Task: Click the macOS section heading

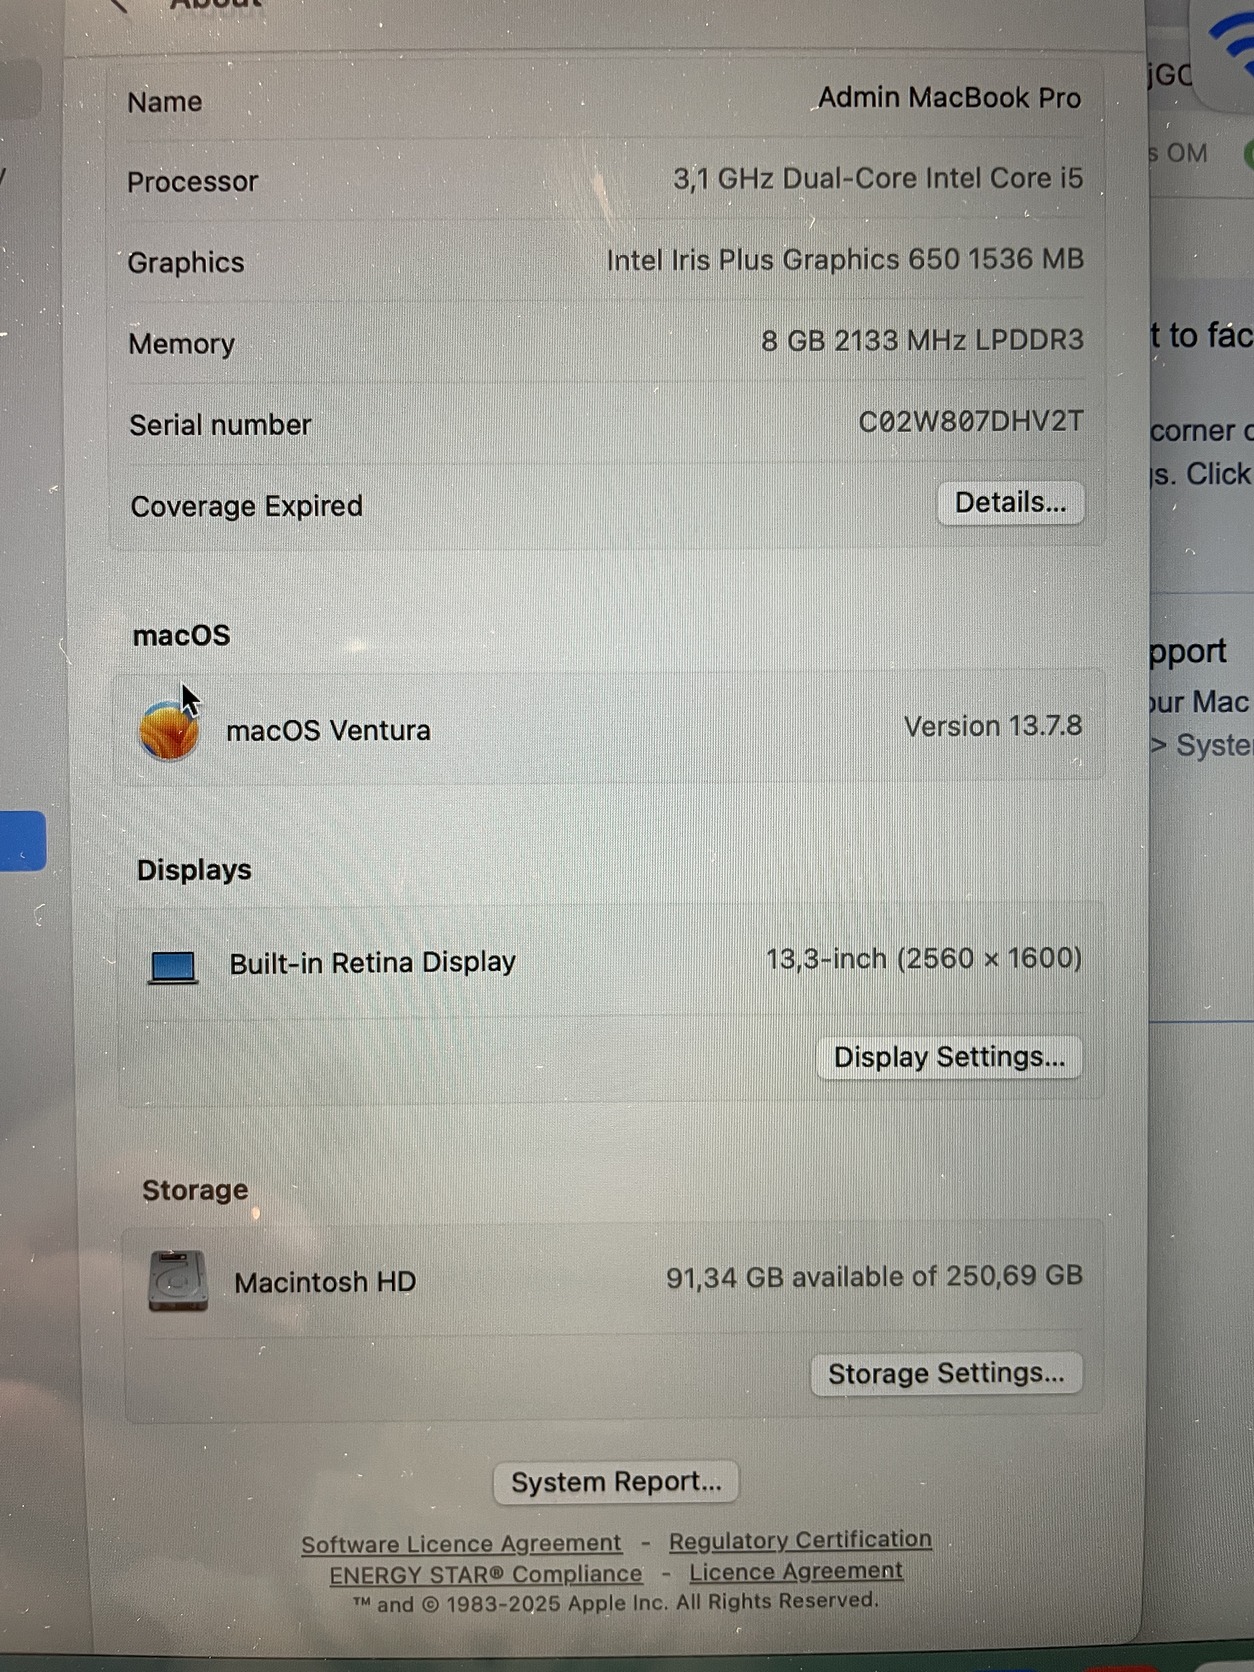Action: [x=181, y=636]
